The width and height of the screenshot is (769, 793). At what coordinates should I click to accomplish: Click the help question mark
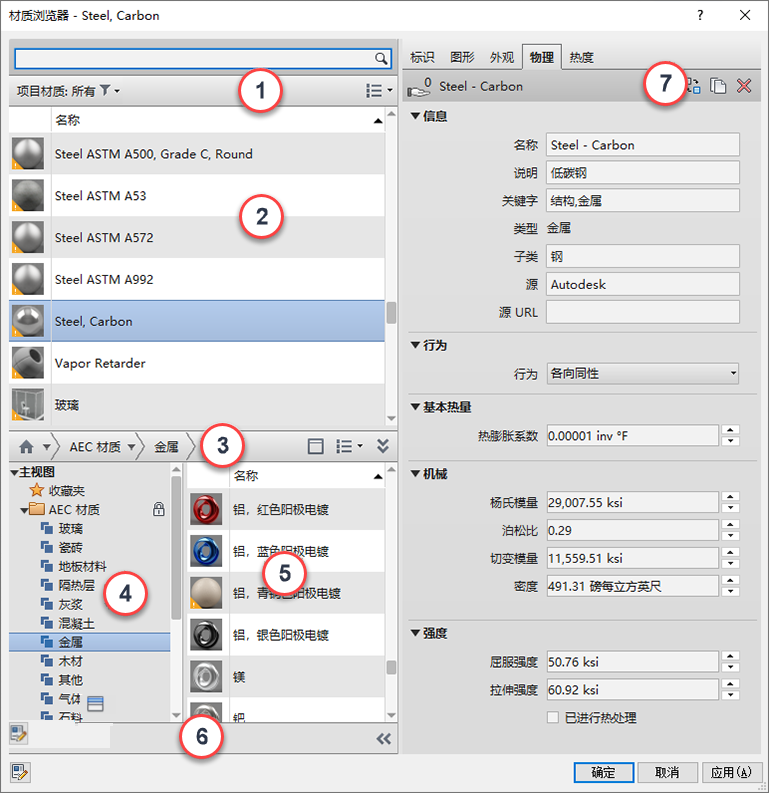tap(700, 15)
